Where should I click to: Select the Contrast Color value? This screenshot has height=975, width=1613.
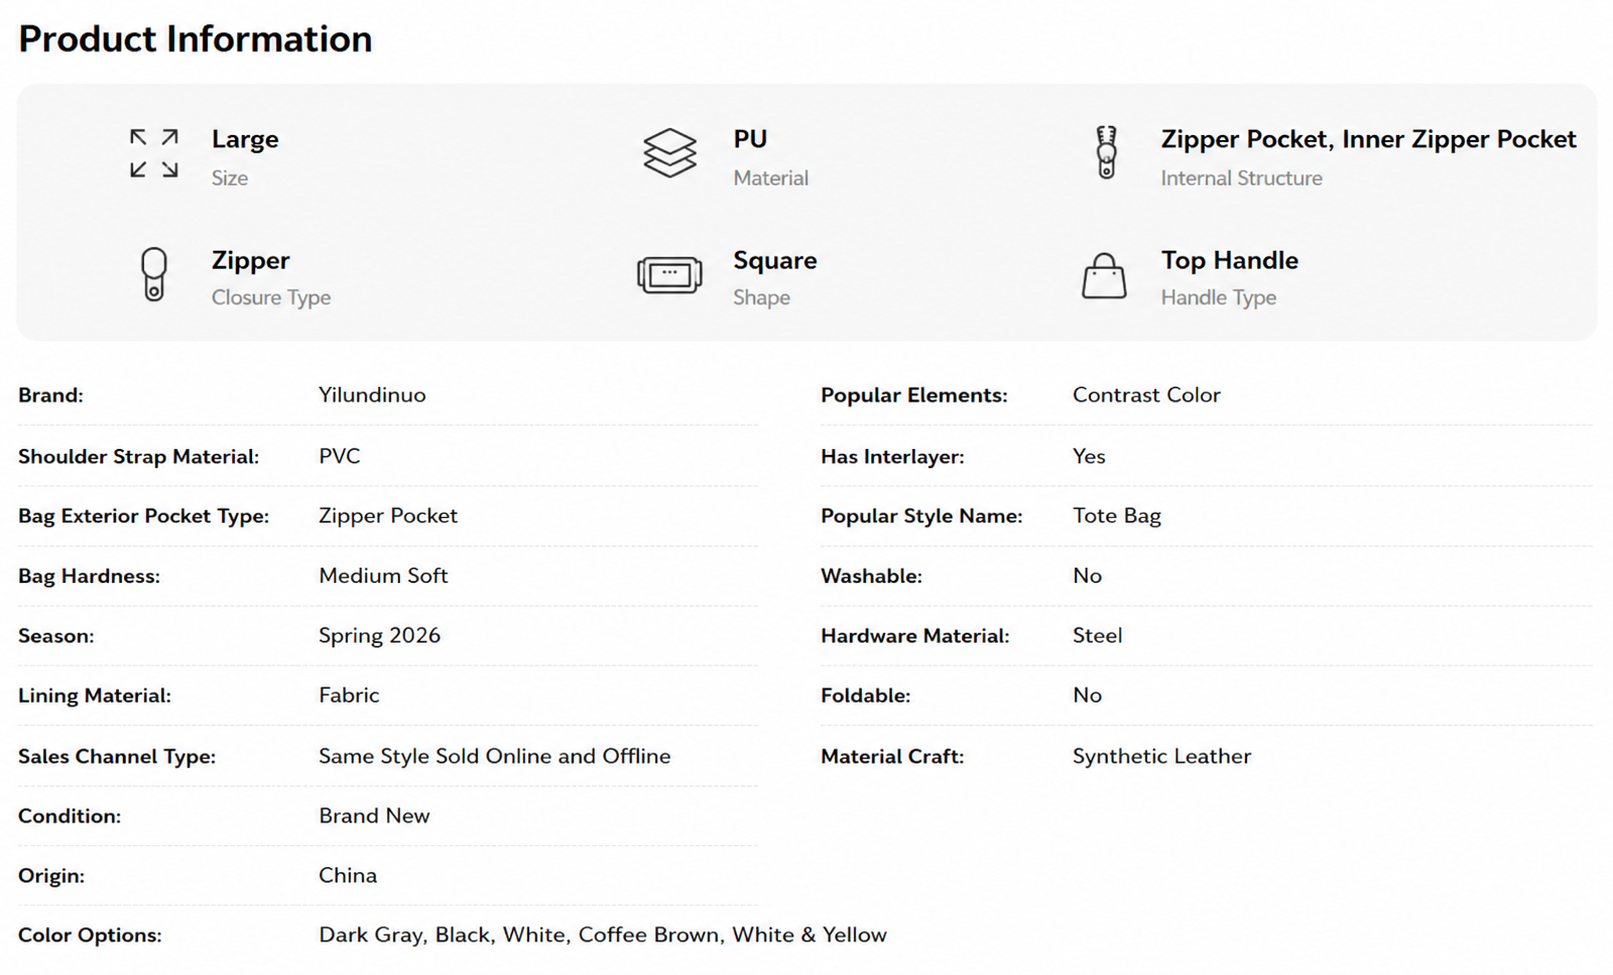tap(1146, 395)
